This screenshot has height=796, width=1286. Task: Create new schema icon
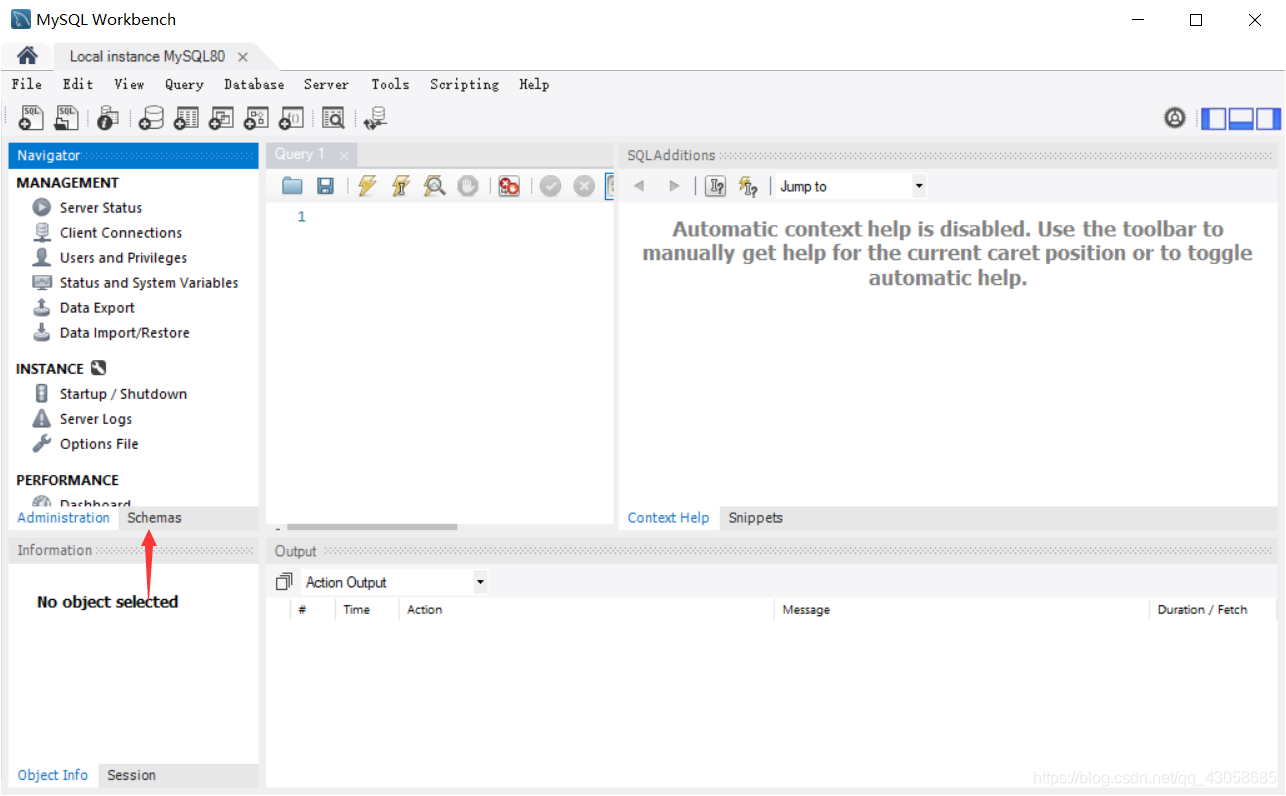[151, 118]
